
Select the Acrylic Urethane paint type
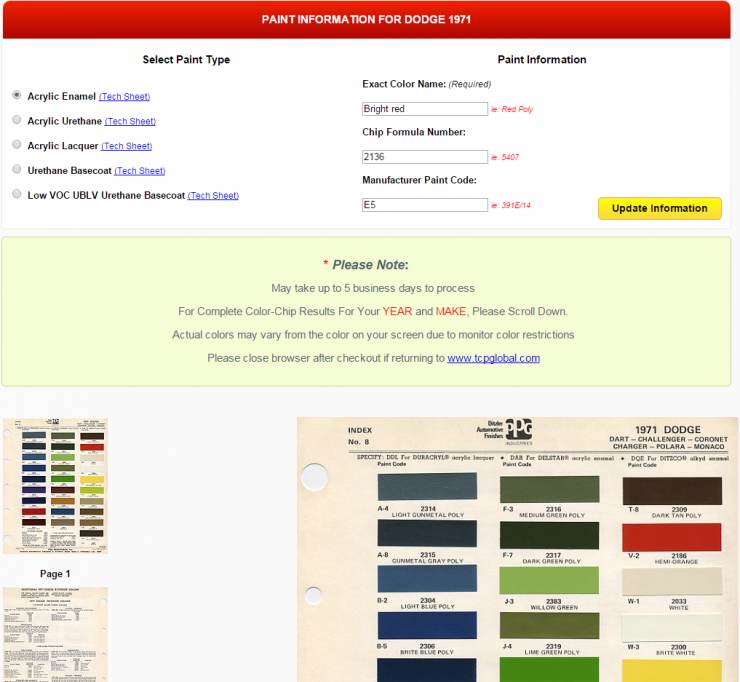coord(17,119)
